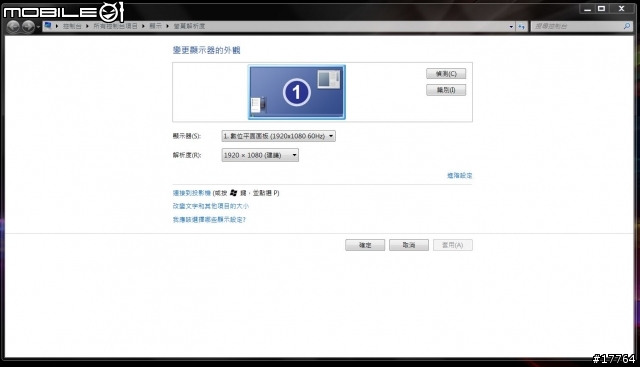640x367 pixels.
Task: Select 所有控制台項目 breadcrumb item
Action: [x=116, y=26]
